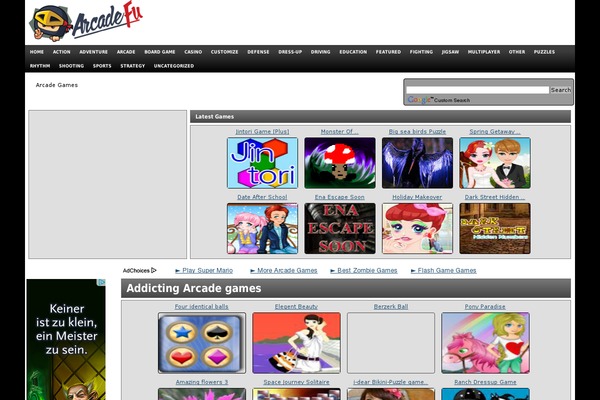This screenshot has height=400, width=600.
Task: Click the Big sea birds puzzle thumbnail
Action: (x=417, y=163)
